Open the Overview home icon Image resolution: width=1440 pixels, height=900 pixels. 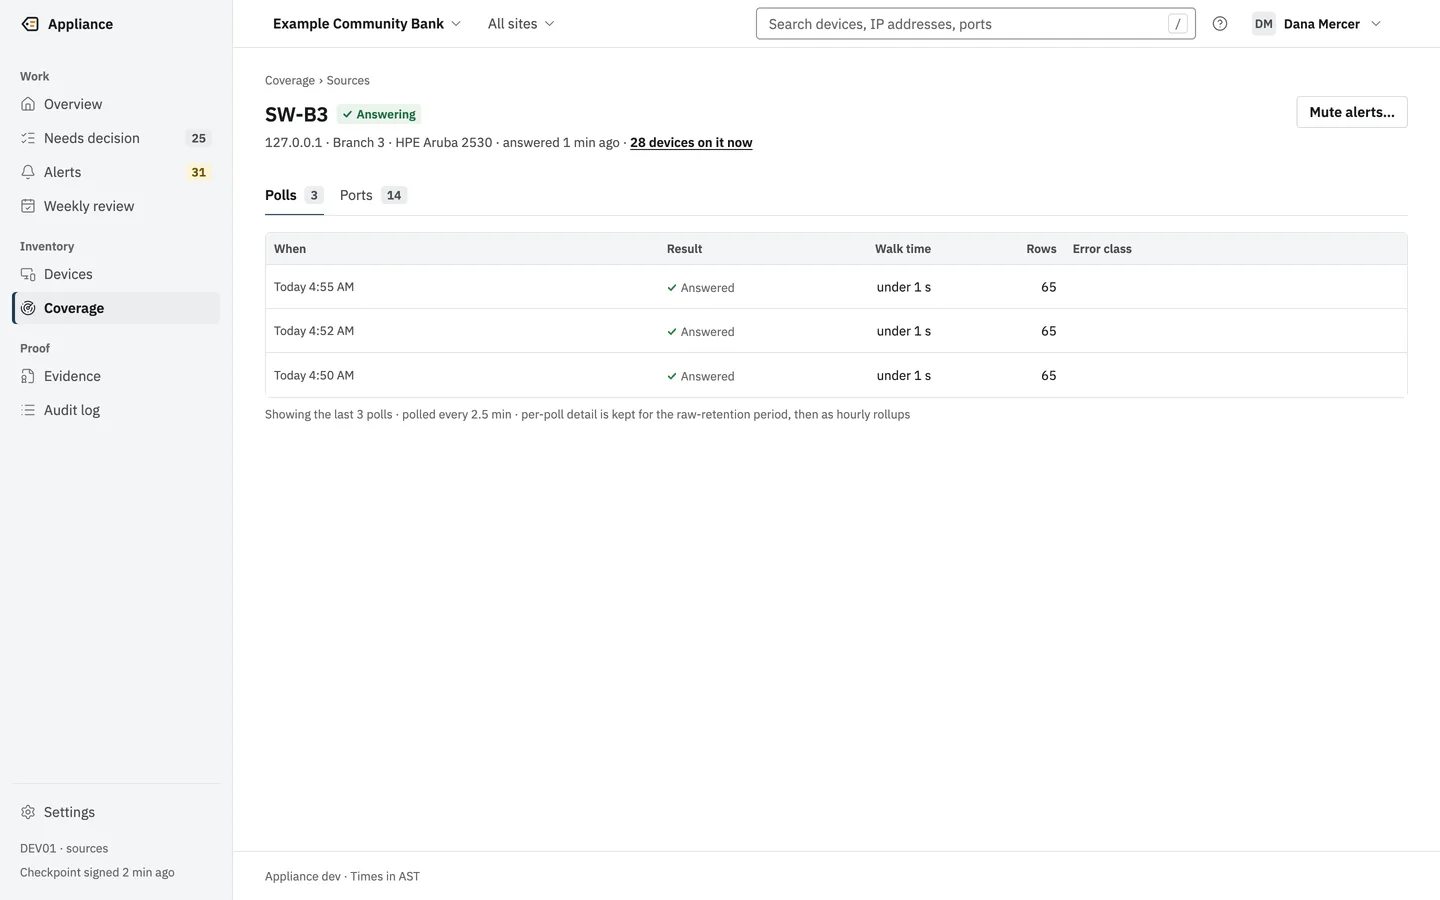[28, 104]
